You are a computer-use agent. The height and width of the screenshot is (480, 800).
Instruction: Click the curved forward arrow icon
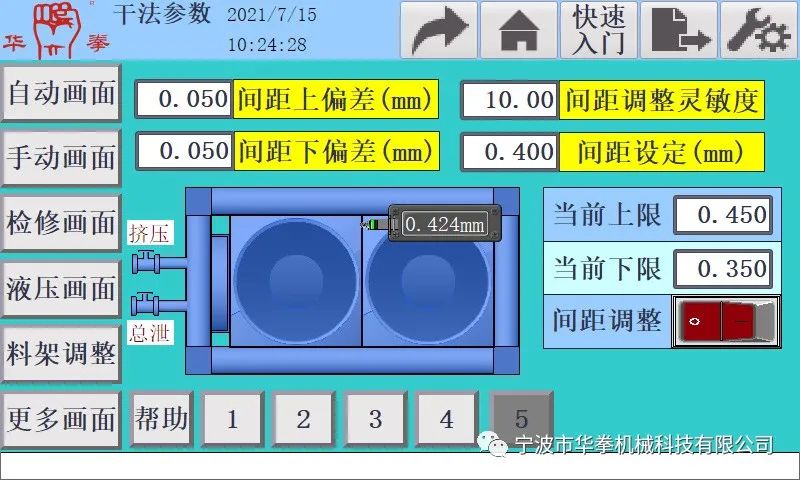[x=439, y=30]
